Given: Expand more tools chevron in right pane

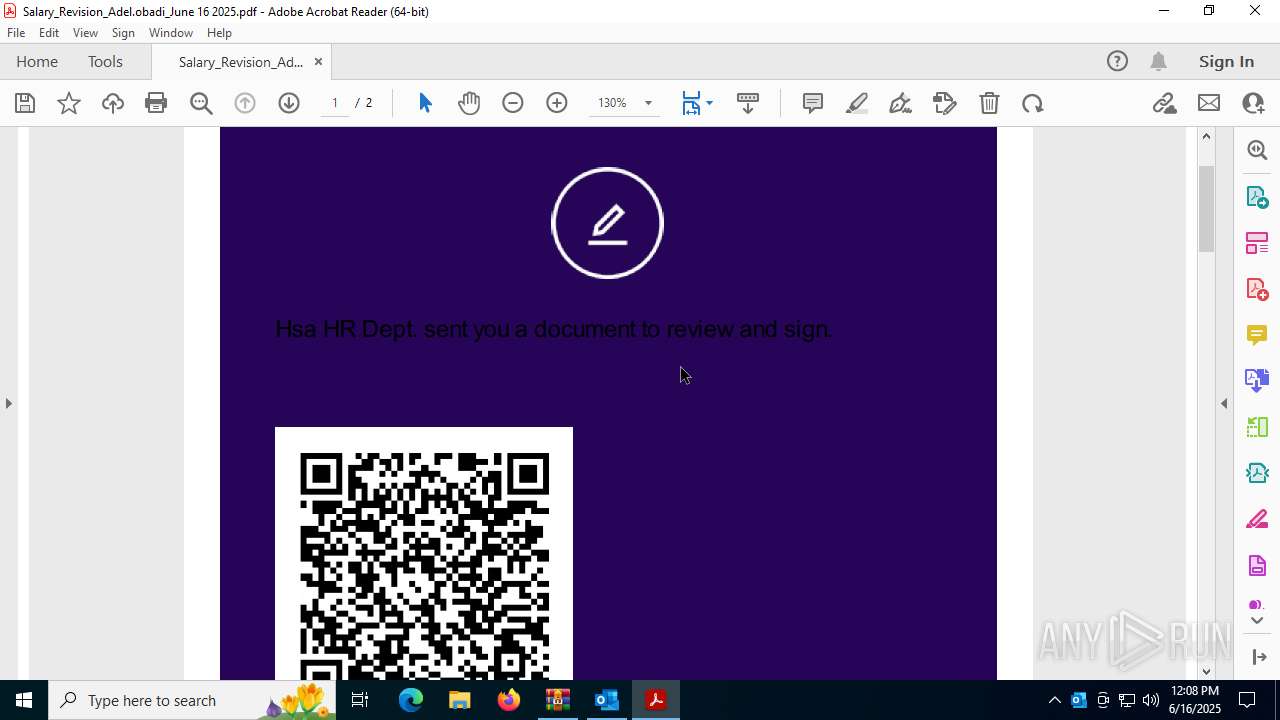Looking at the screenshot, I should point(1257,621).
